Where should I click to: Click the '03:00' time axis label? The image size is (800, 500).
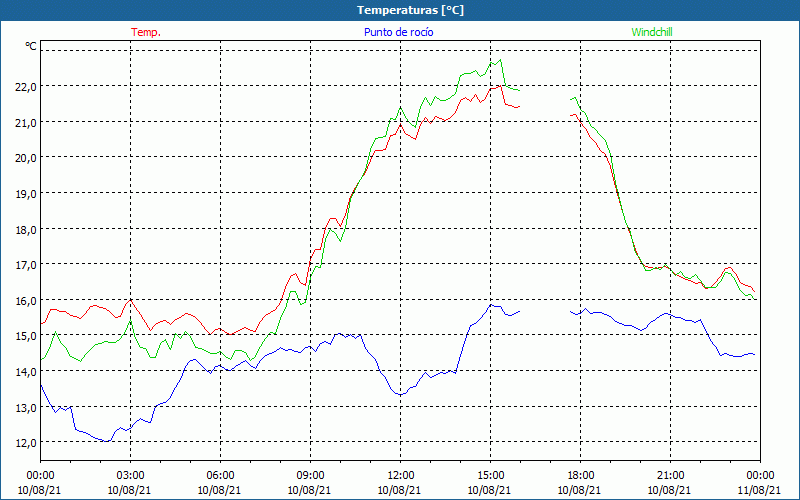(130, 476)
